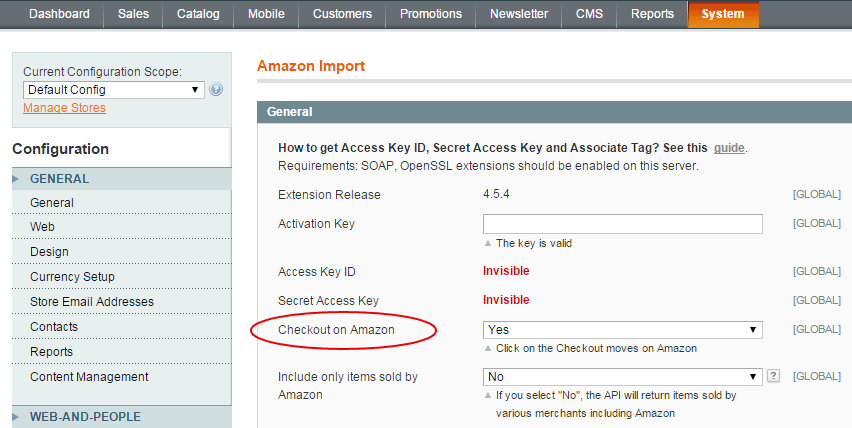
Task: Expand the WEB-AND-PEOPLE section arrow
Action: point(16,417)
